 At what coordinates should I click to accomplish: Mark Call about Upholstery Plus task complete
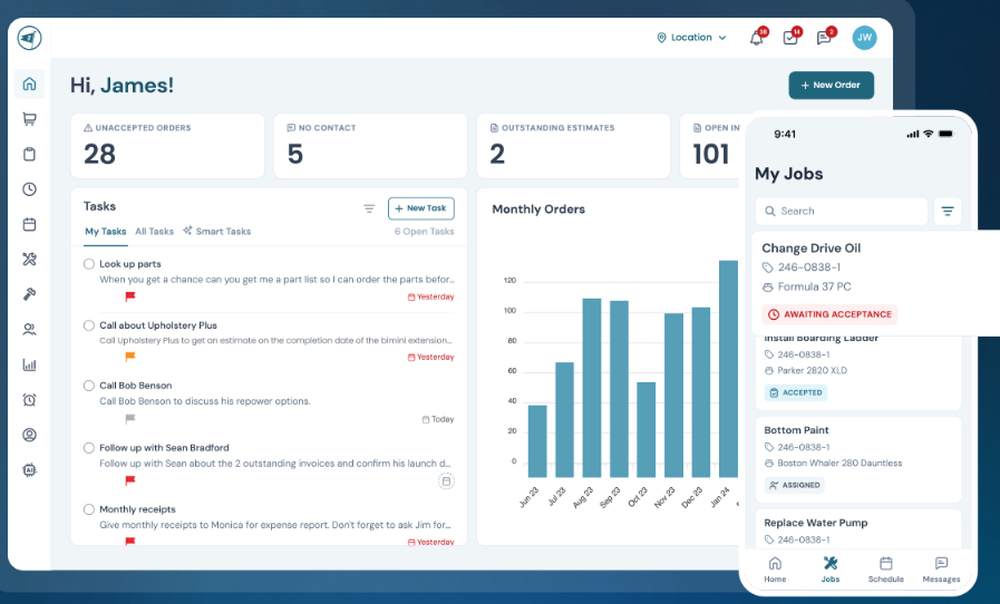(89, 325)
